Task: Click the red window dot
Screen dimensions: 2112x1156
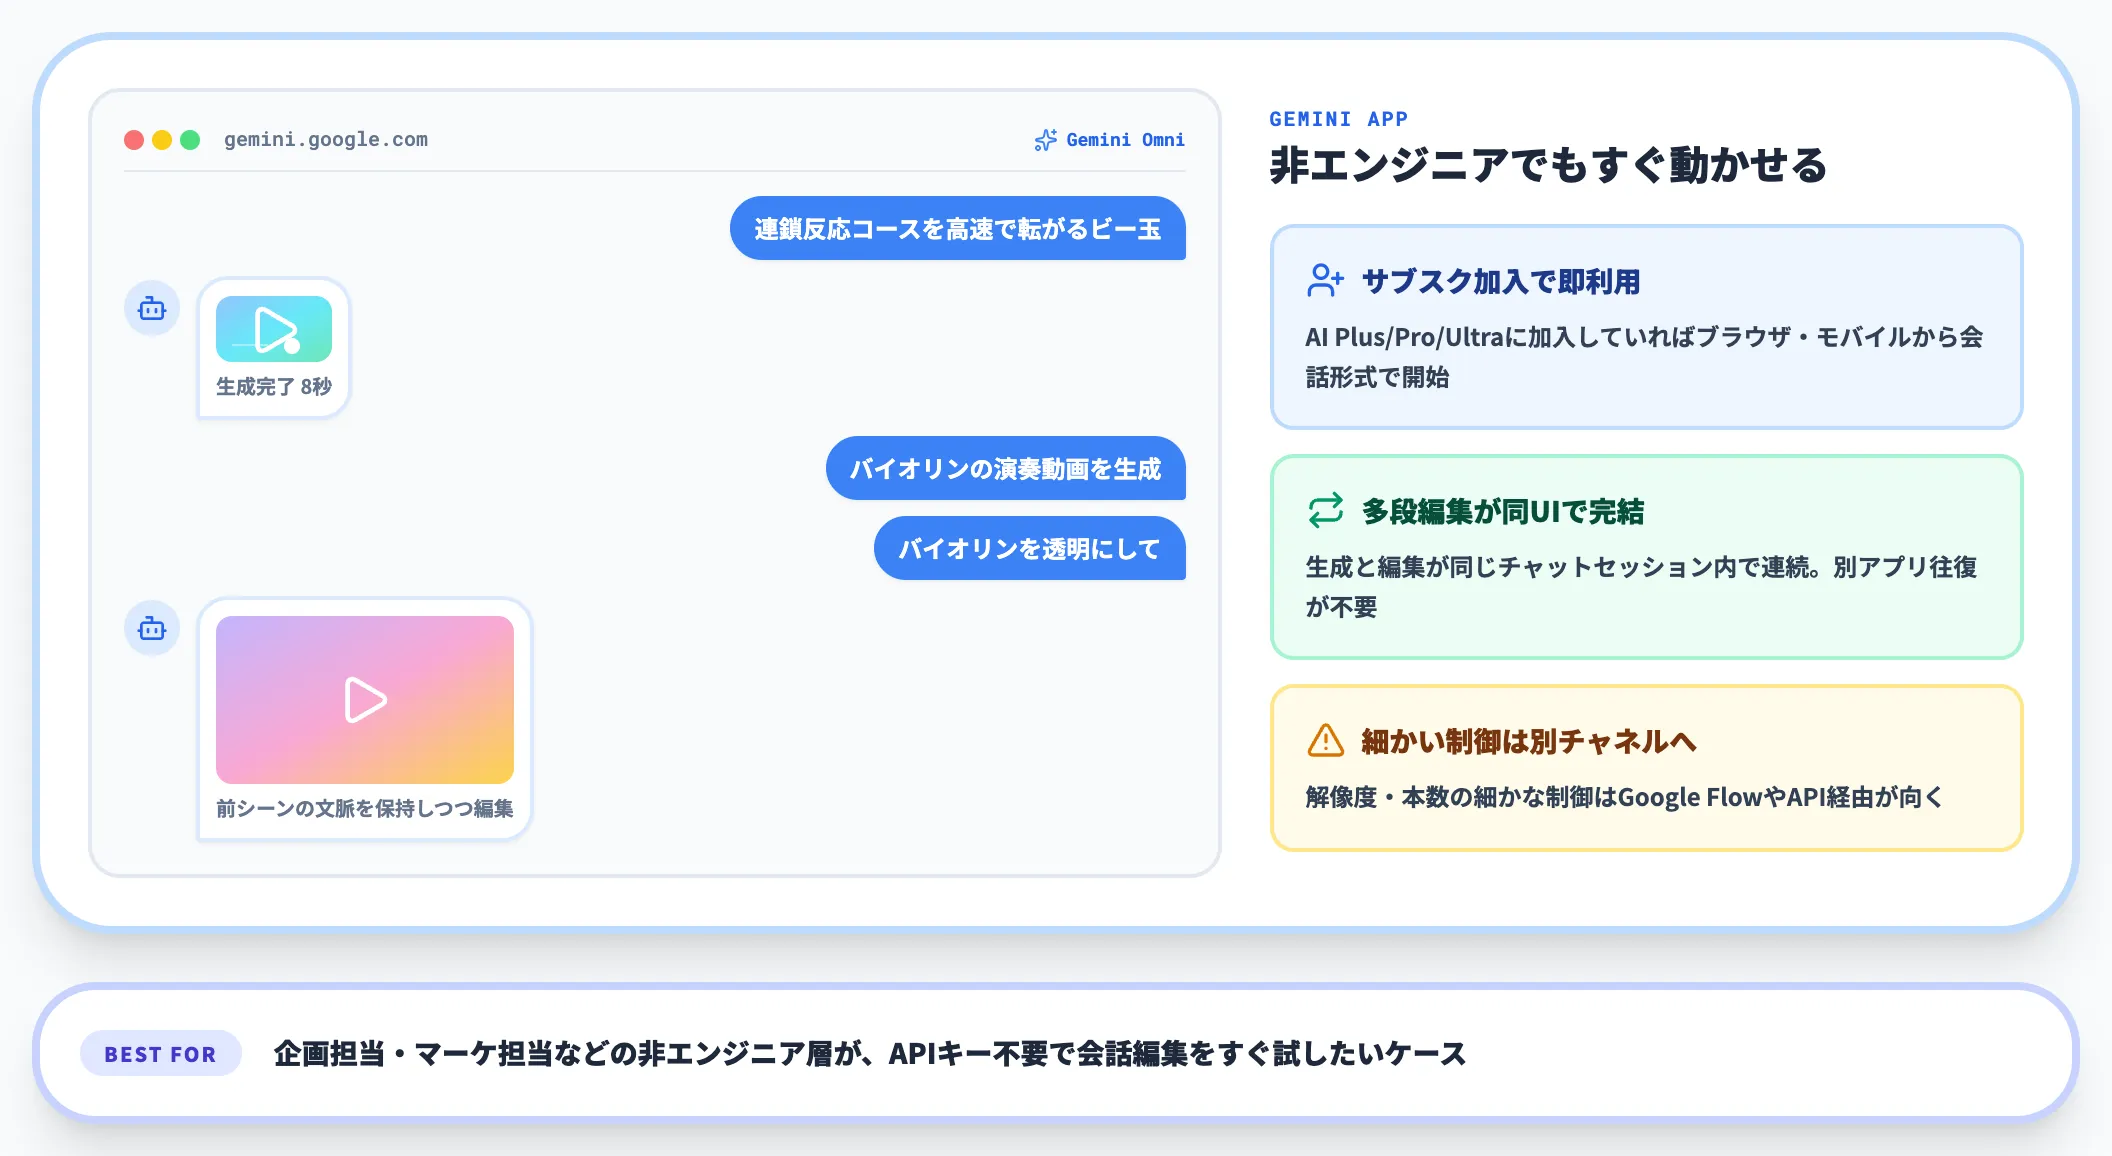Action: click(134, 140)
